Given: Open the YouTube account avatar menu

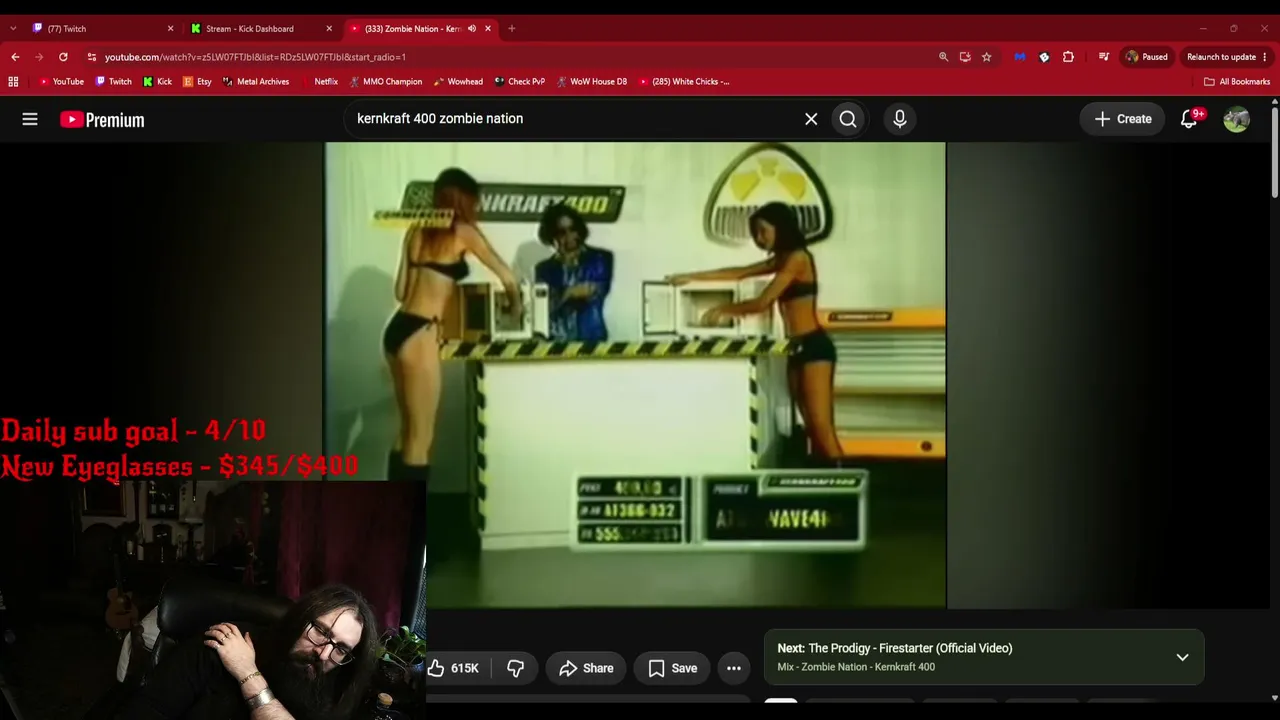Looking at the screenshot, I should [1237, 119].
